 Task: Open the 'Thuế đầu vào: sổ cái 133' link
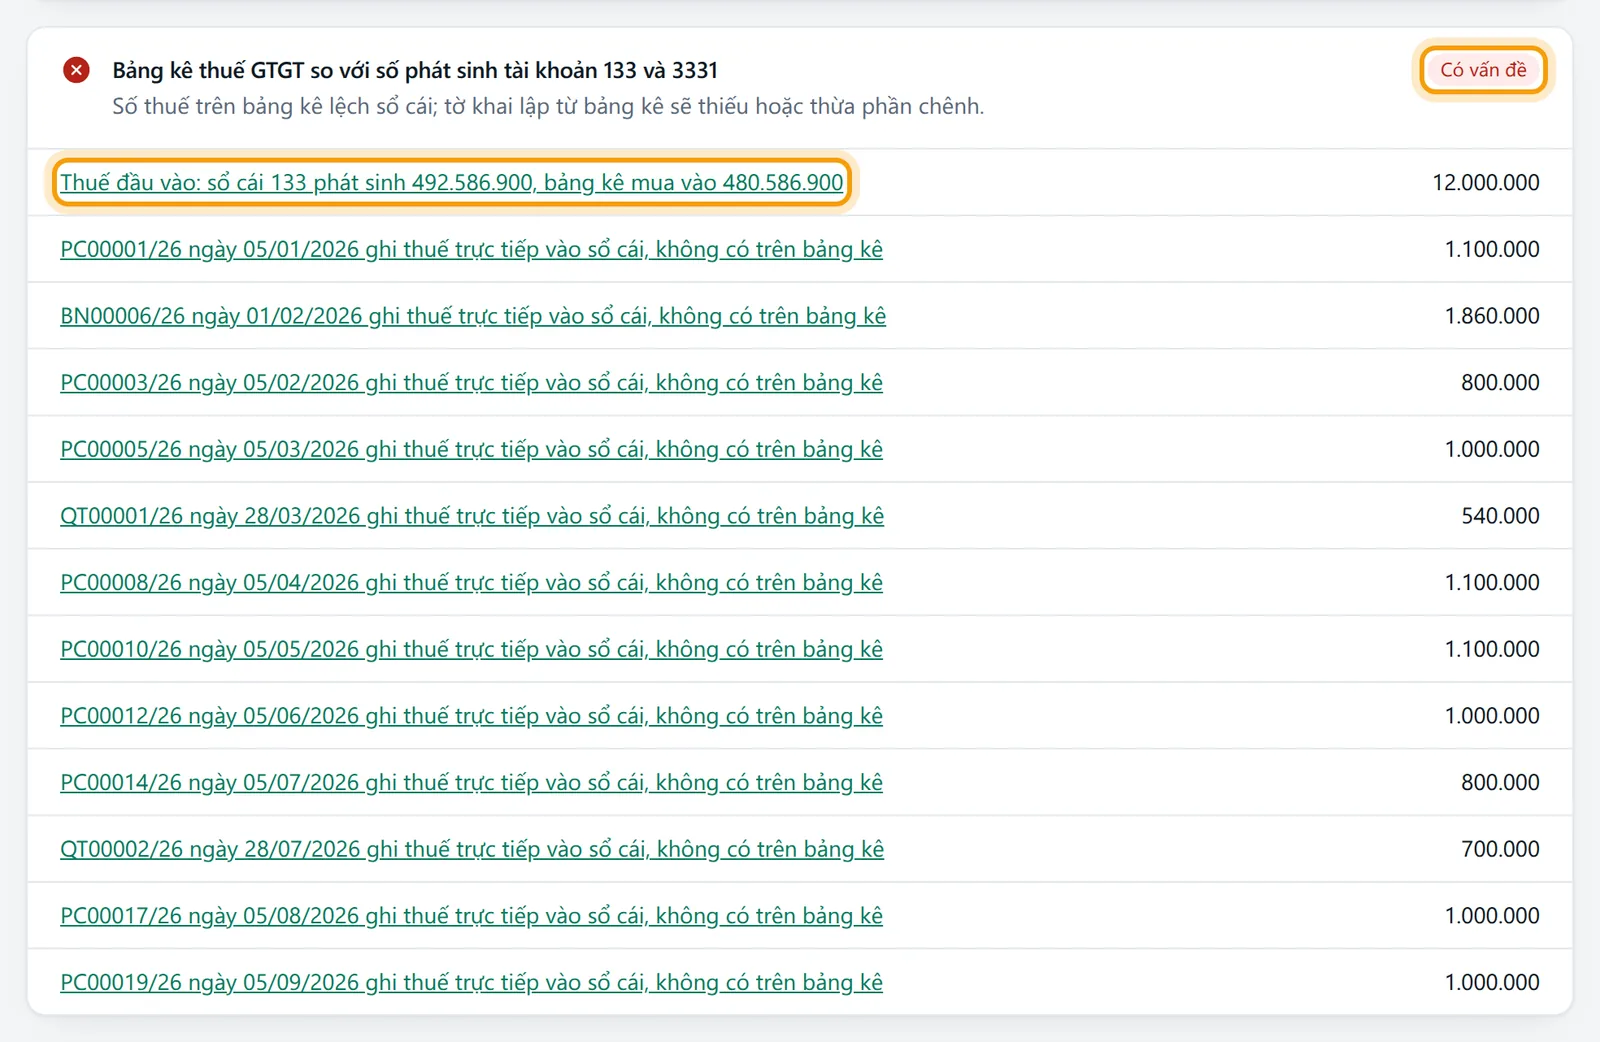click(x=451, y=182)
